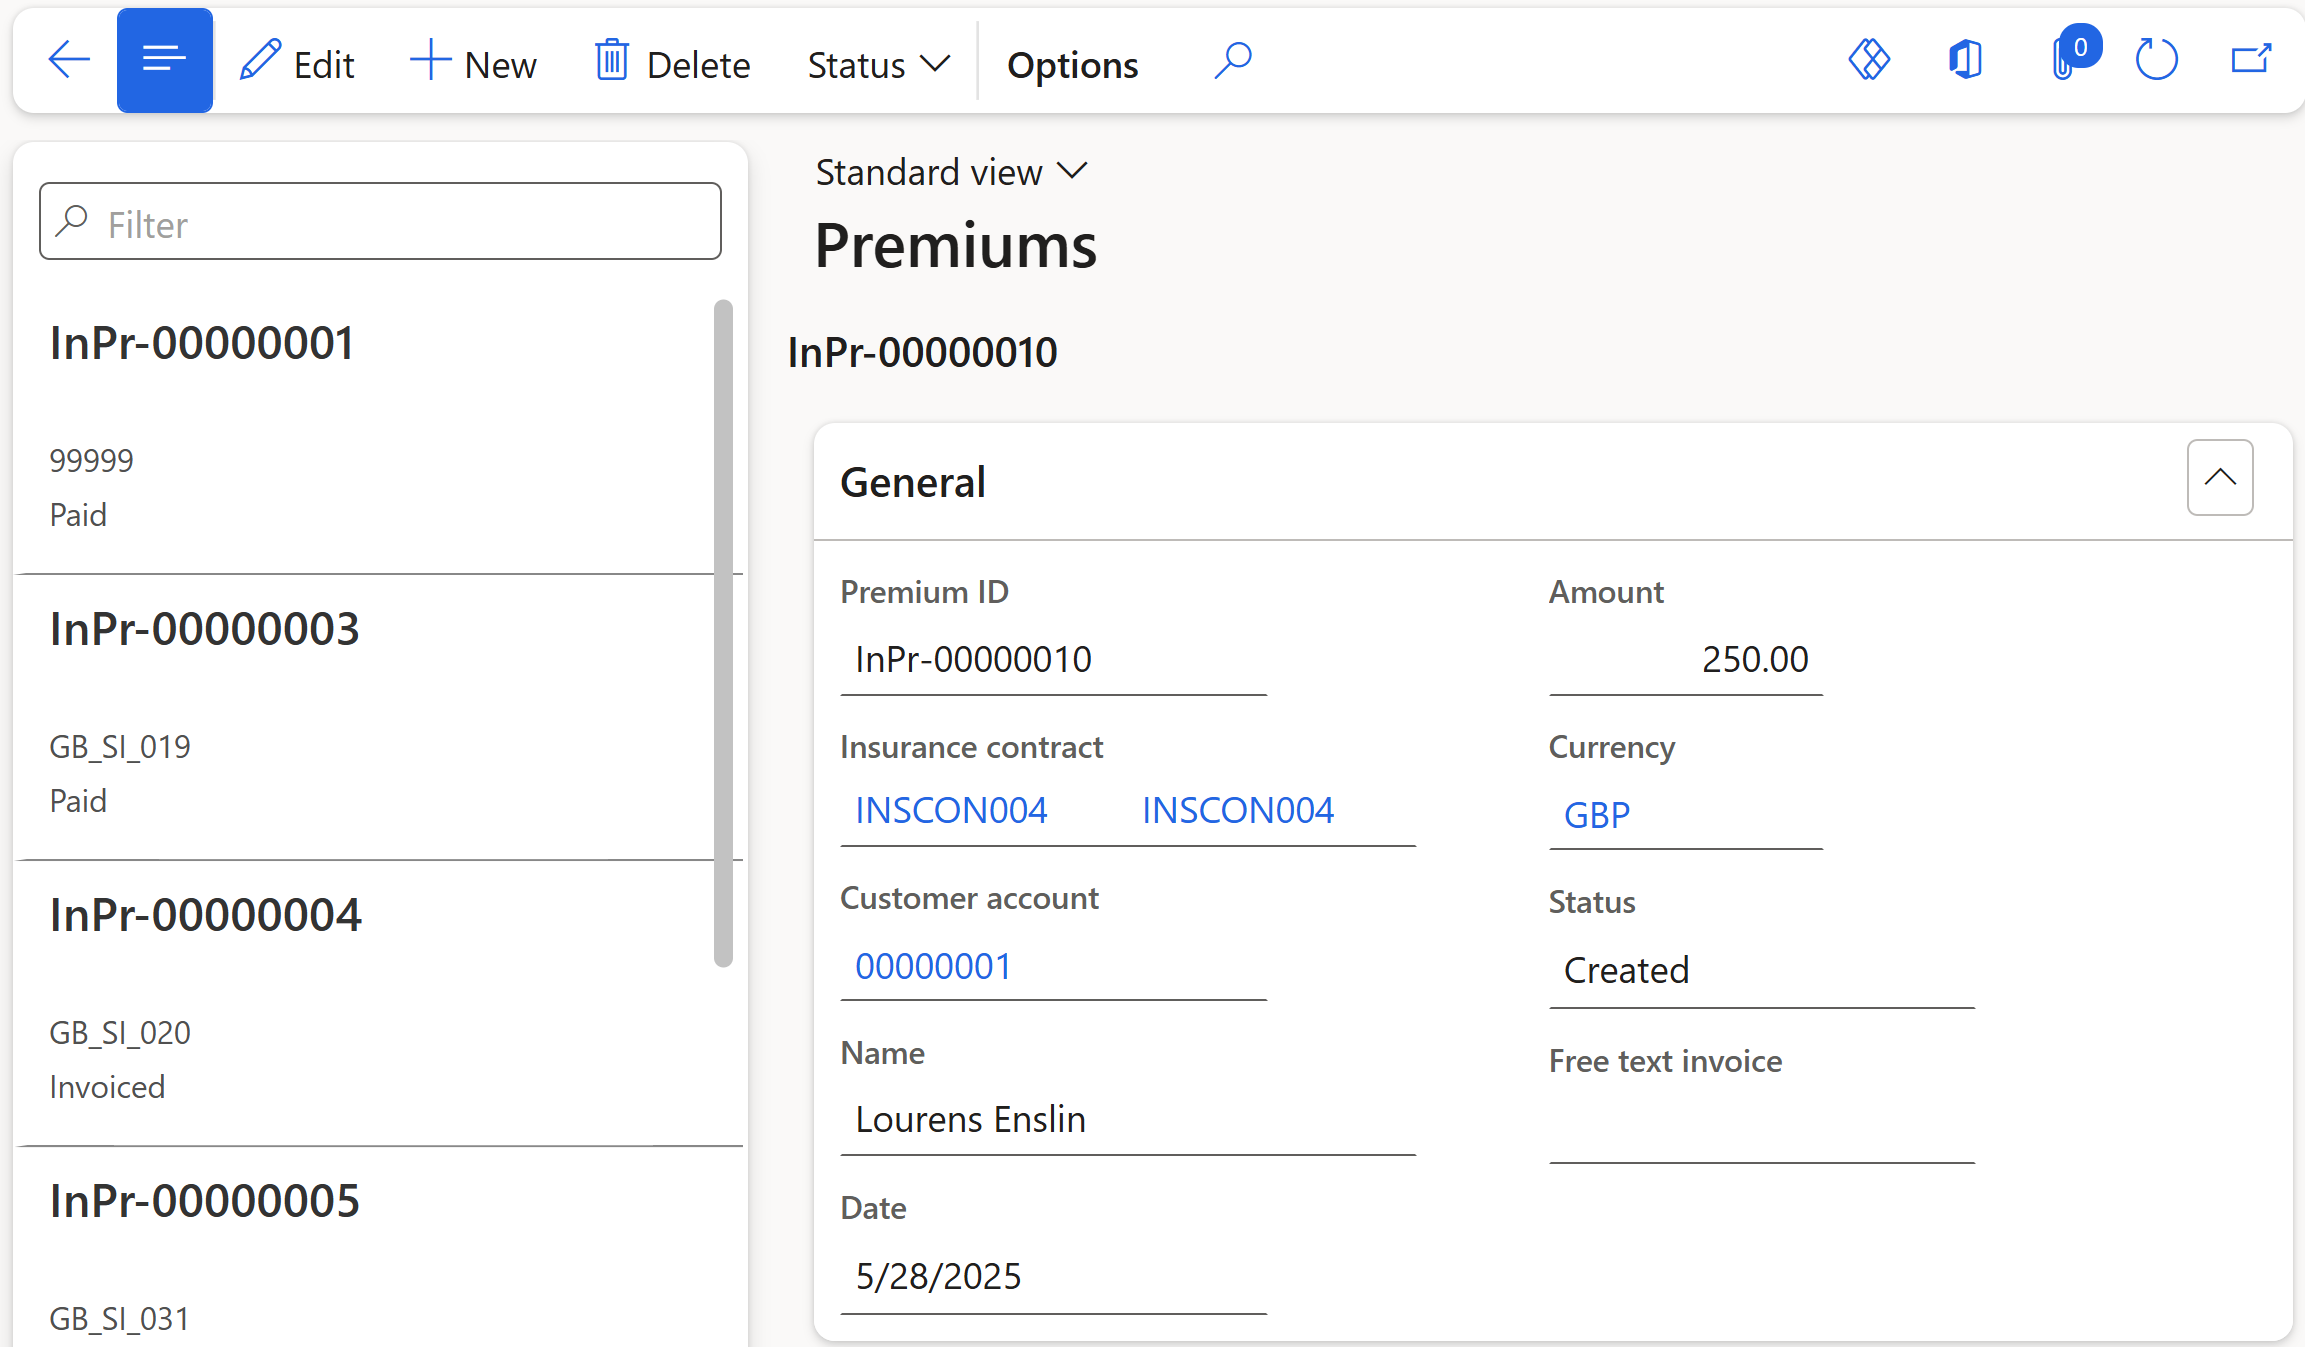This screenshot has width=2305, height=1347.
Task: Toggle the list pane icon
Action: (x=165, y=60)
